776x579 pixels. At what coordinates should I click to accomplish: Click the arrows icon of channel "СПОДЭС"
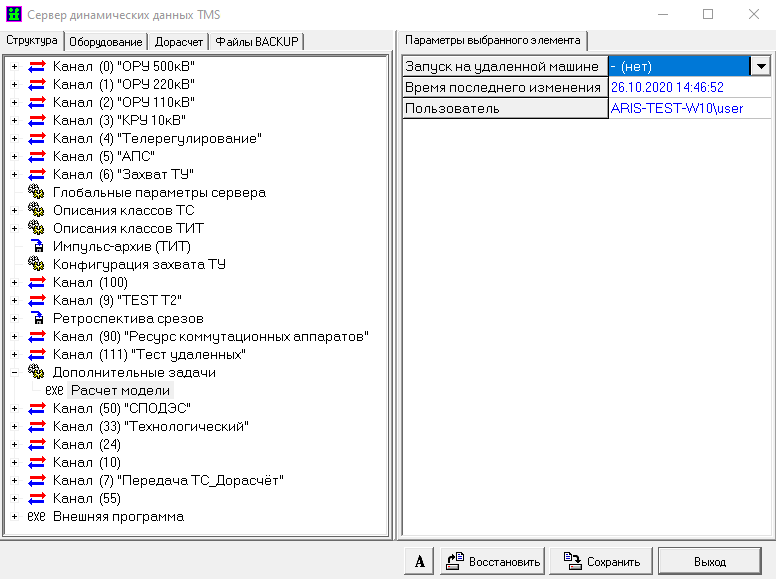point(37,408)
